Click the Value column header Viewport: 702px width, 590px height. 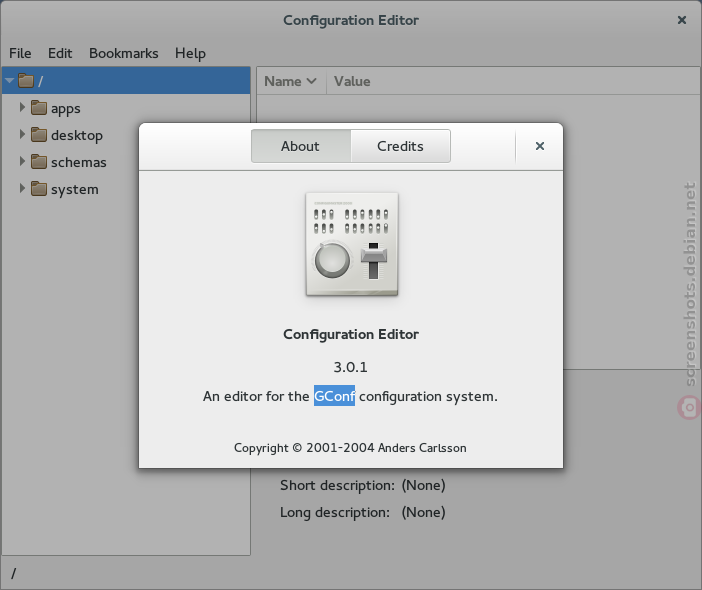pos(352,81)
